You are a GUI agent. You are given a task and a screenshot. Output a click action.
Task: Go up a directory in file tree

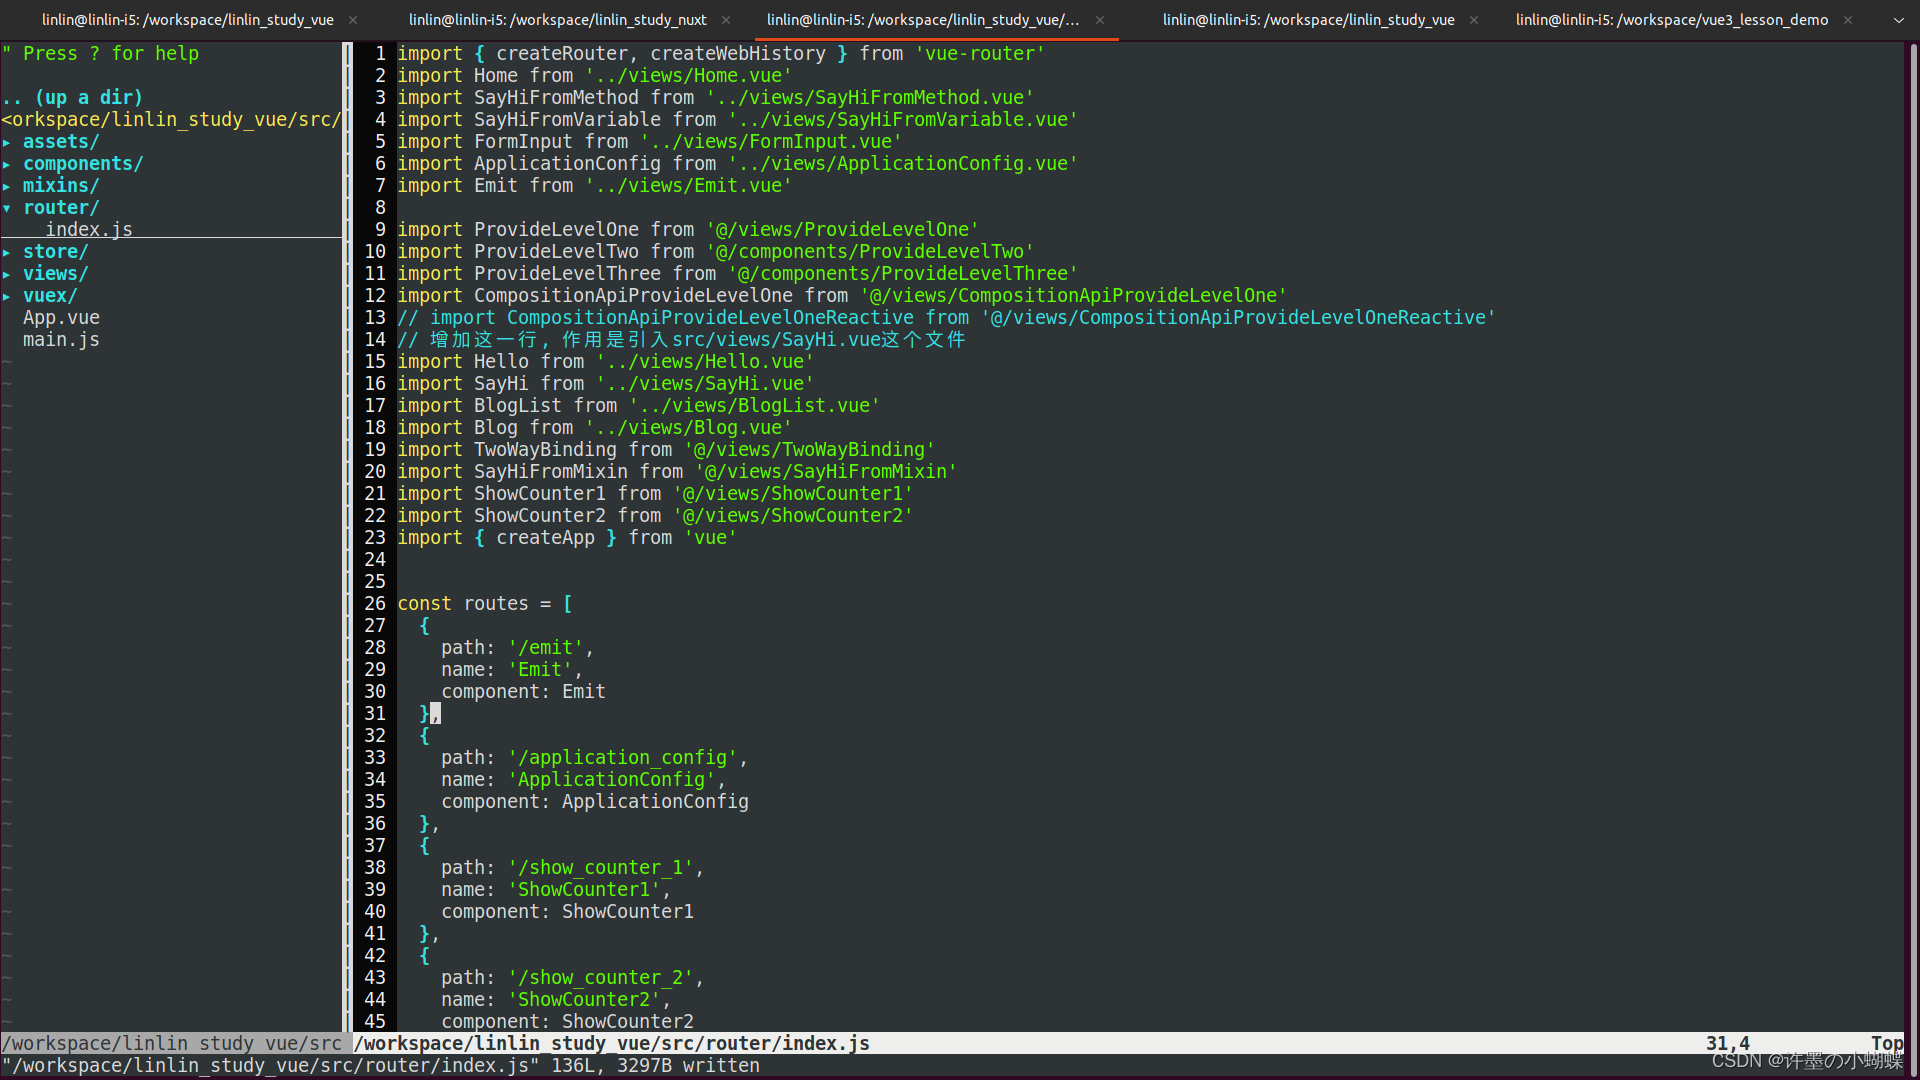tap(72, 98)
